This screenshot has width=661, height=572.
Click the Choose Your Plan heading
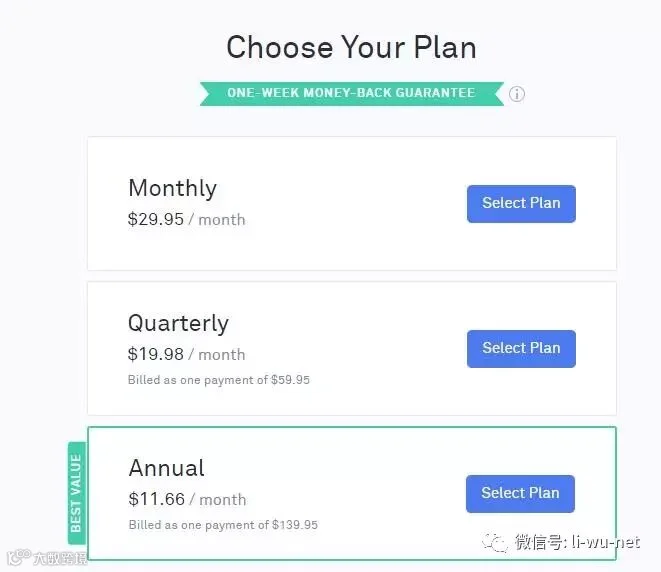pos(352,47)
